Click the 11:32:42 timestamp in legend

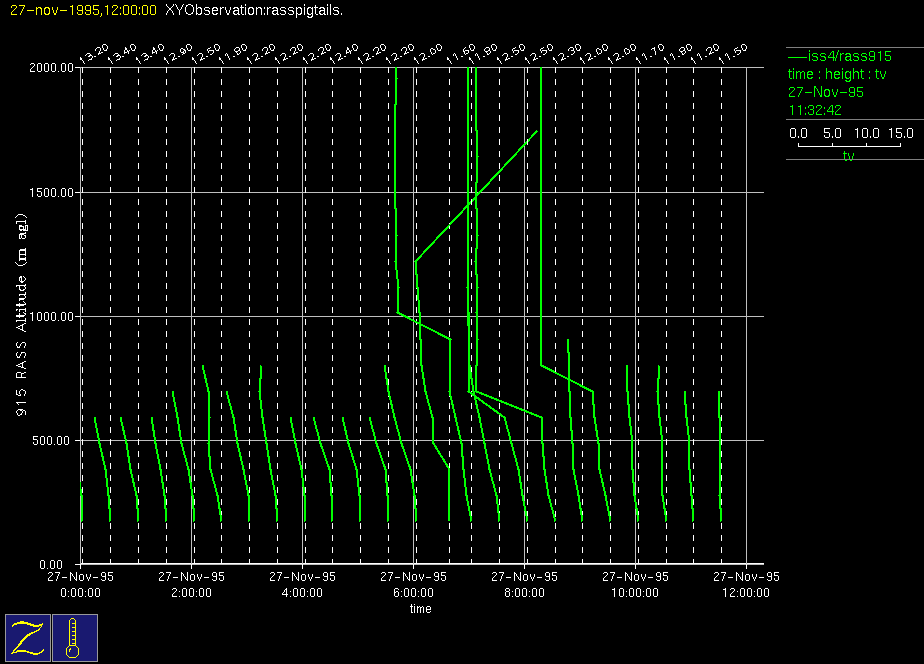pos(814,109)
